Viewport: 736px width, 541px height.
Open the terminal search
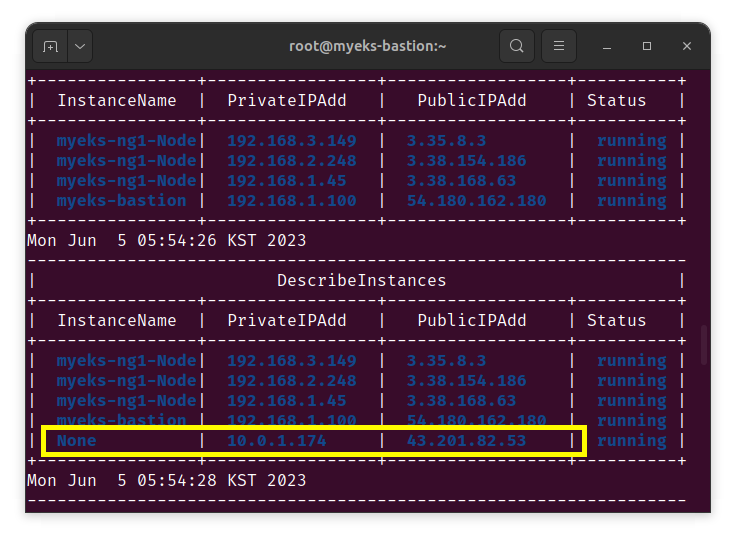point(517,46)
